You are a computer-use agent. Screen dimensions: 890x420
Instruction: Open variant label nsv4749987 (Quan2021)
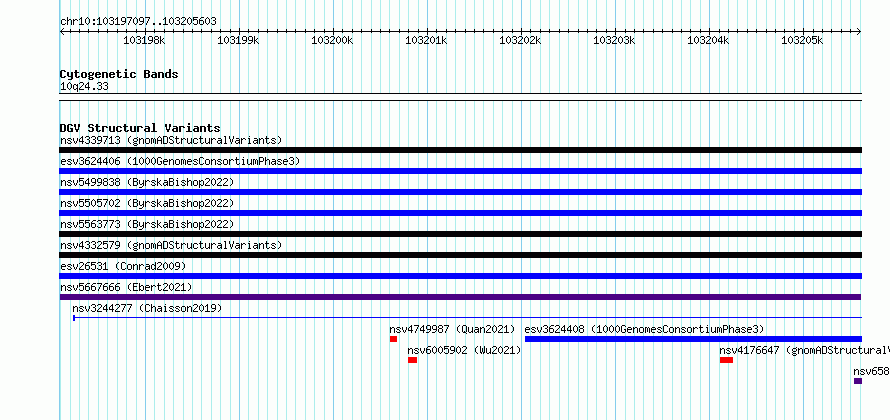tap(452, 329)
